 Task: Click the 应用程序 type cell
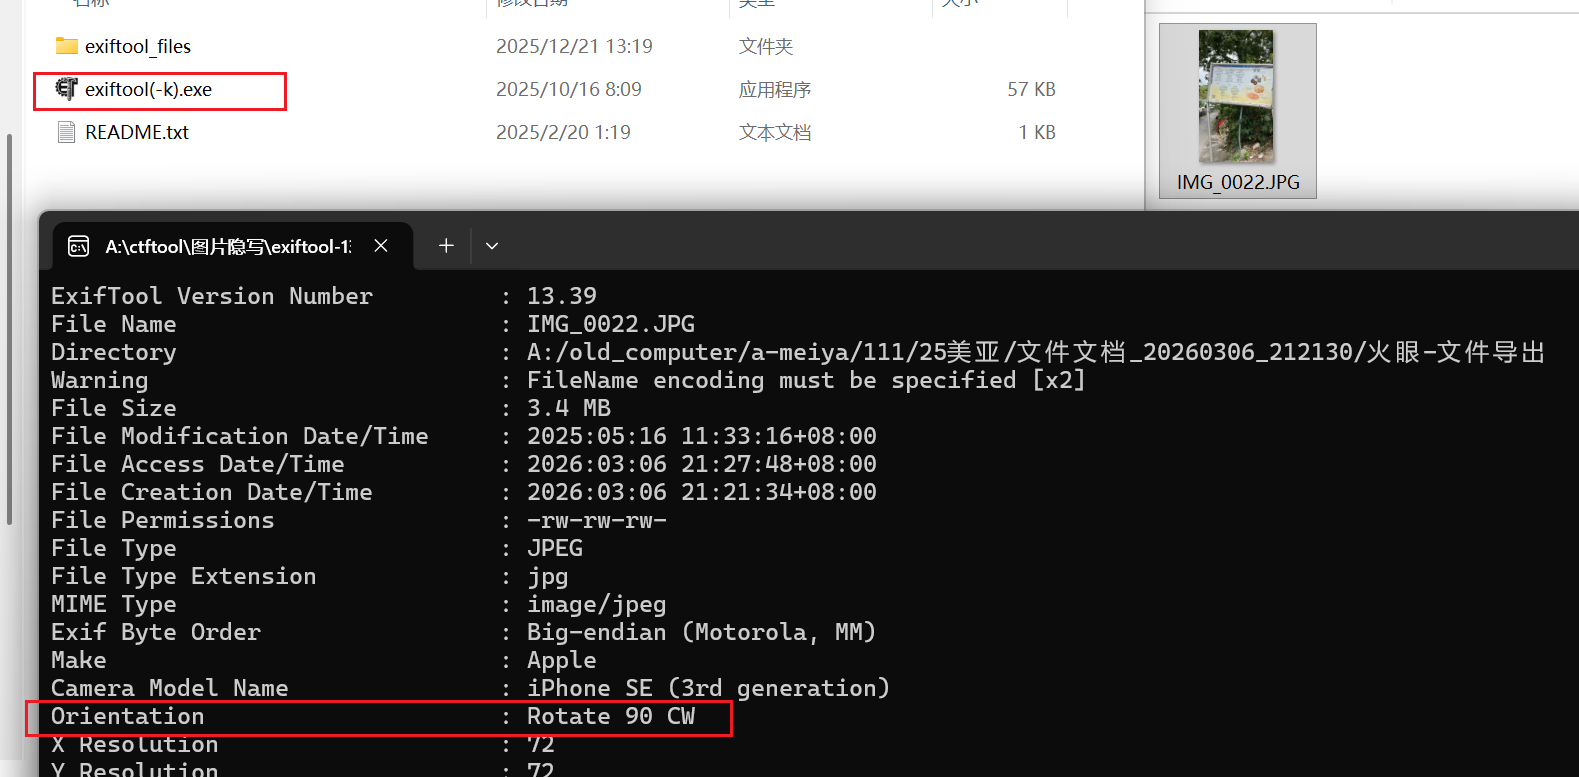[x=775, y=89]
